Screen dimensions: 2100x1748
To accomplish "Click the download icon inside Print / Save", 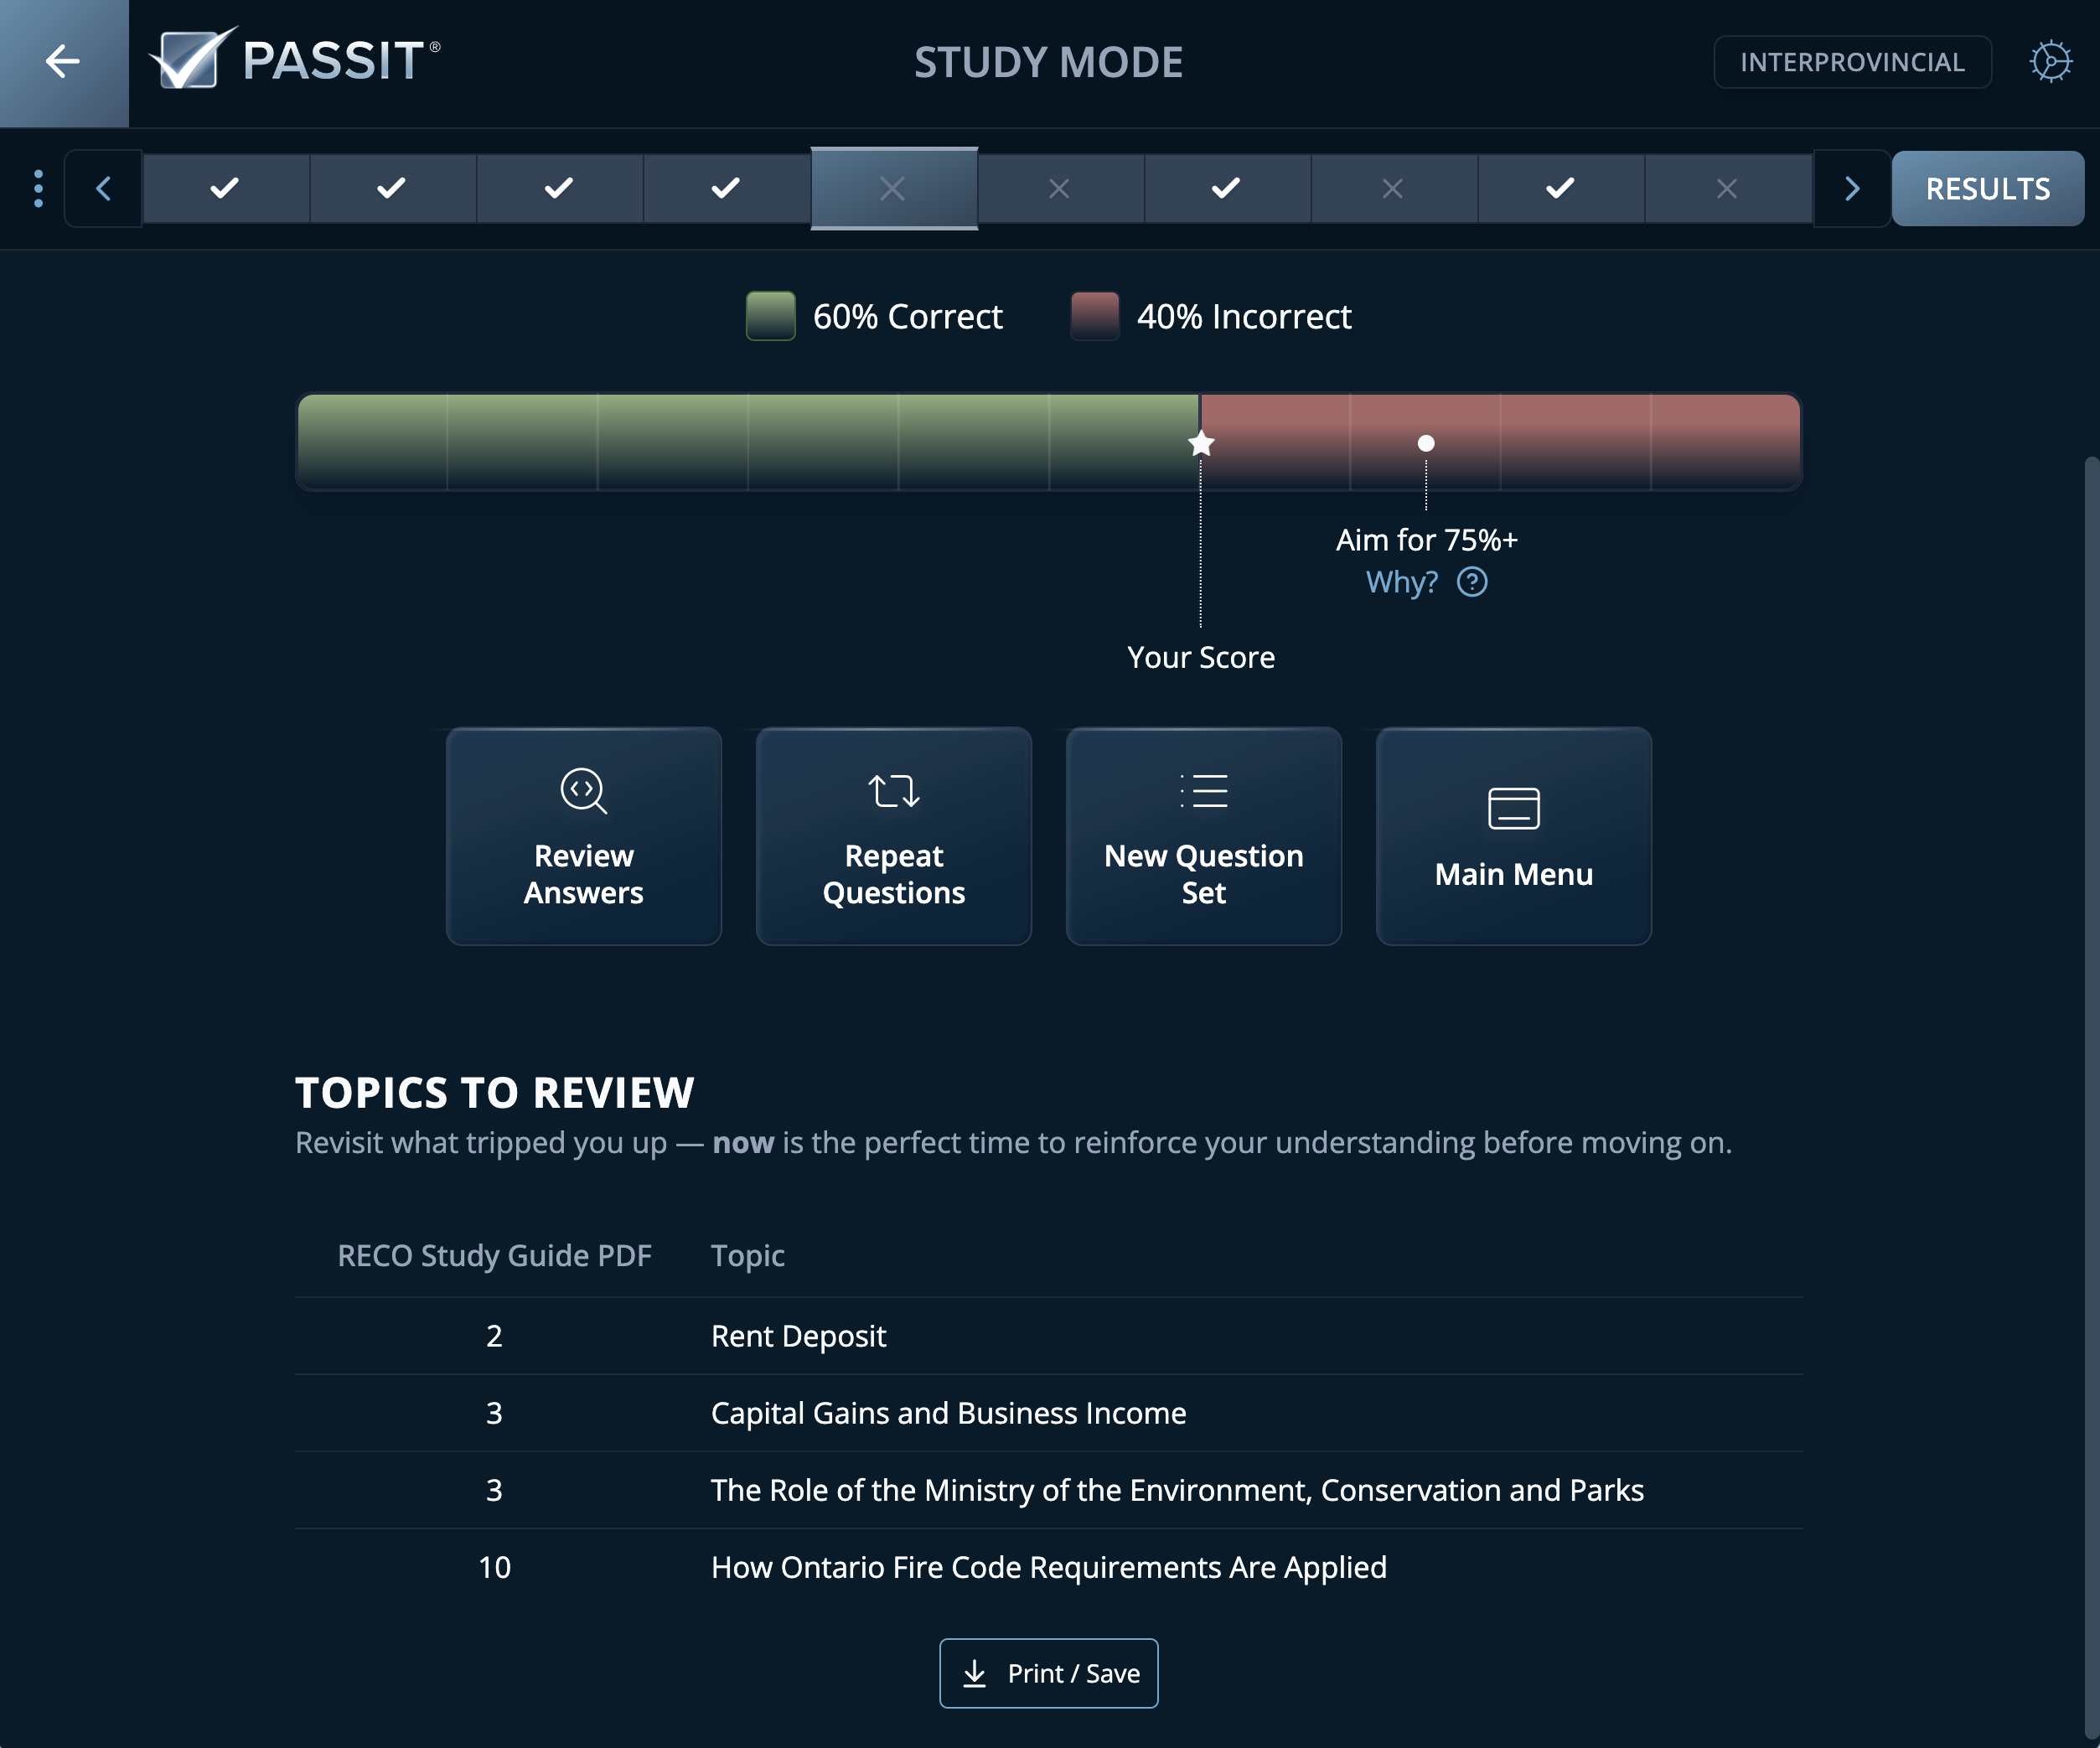I will [x=974, y=1672].
